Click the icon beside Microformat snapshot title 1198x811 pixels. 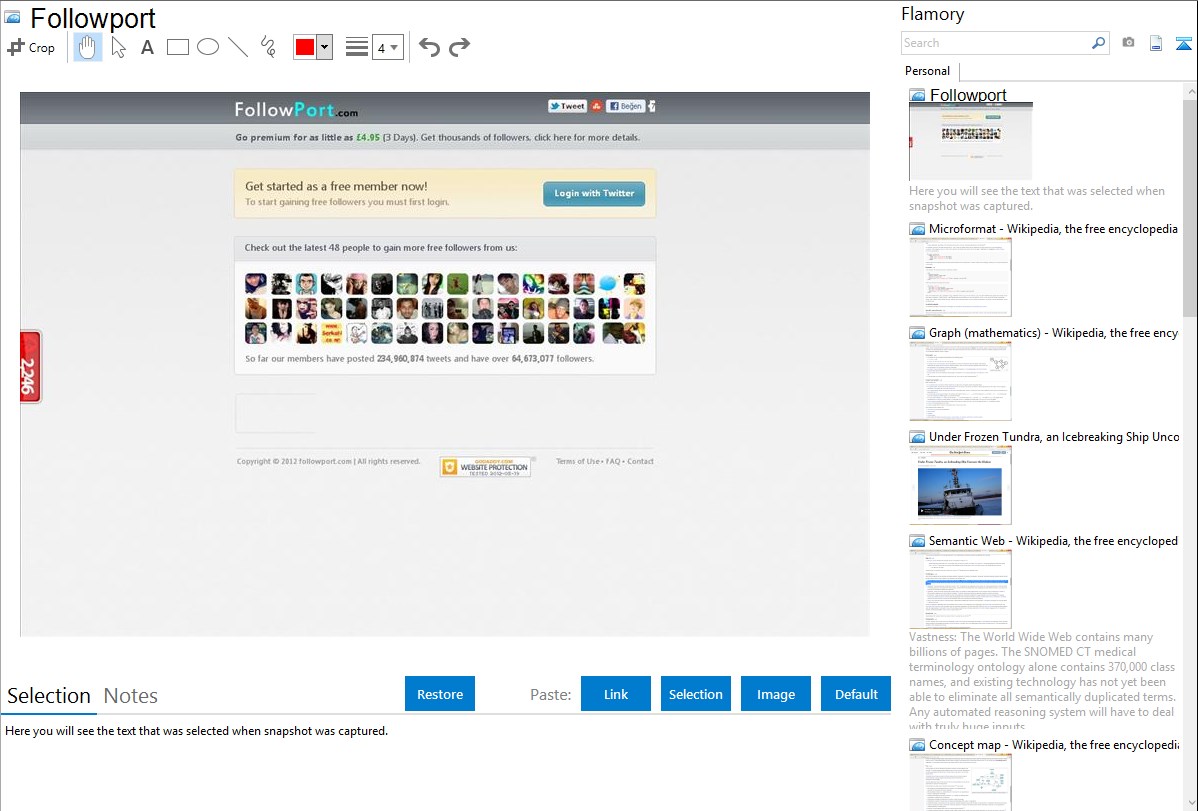point(917,229)
